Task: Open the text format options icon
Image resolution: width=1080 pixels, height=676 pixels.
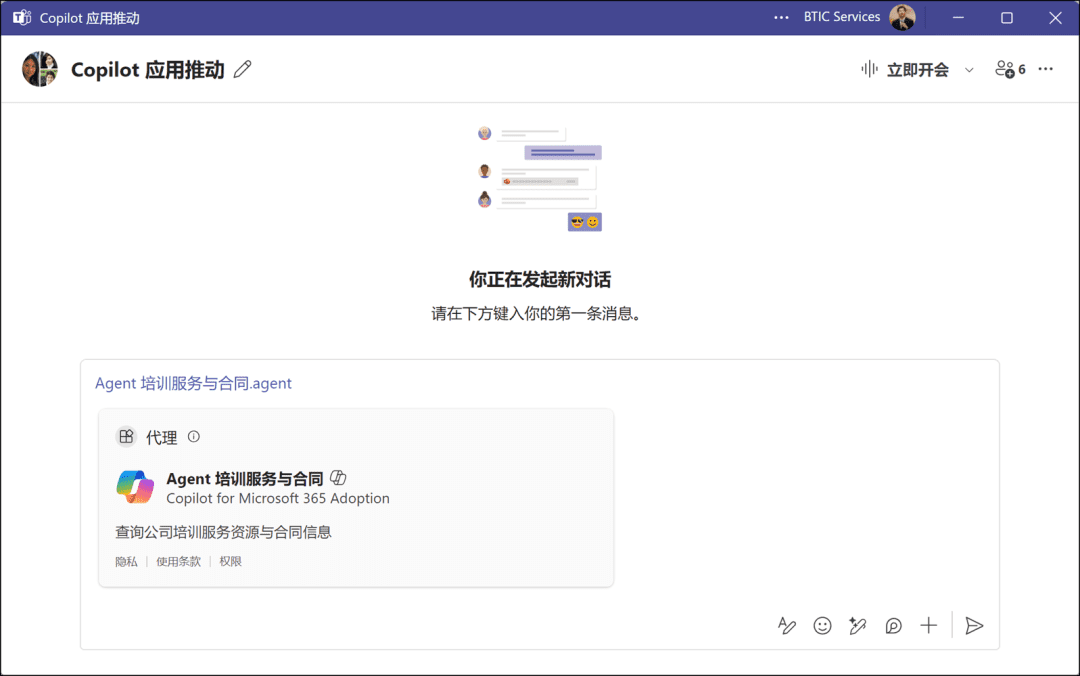Action: 787,626
